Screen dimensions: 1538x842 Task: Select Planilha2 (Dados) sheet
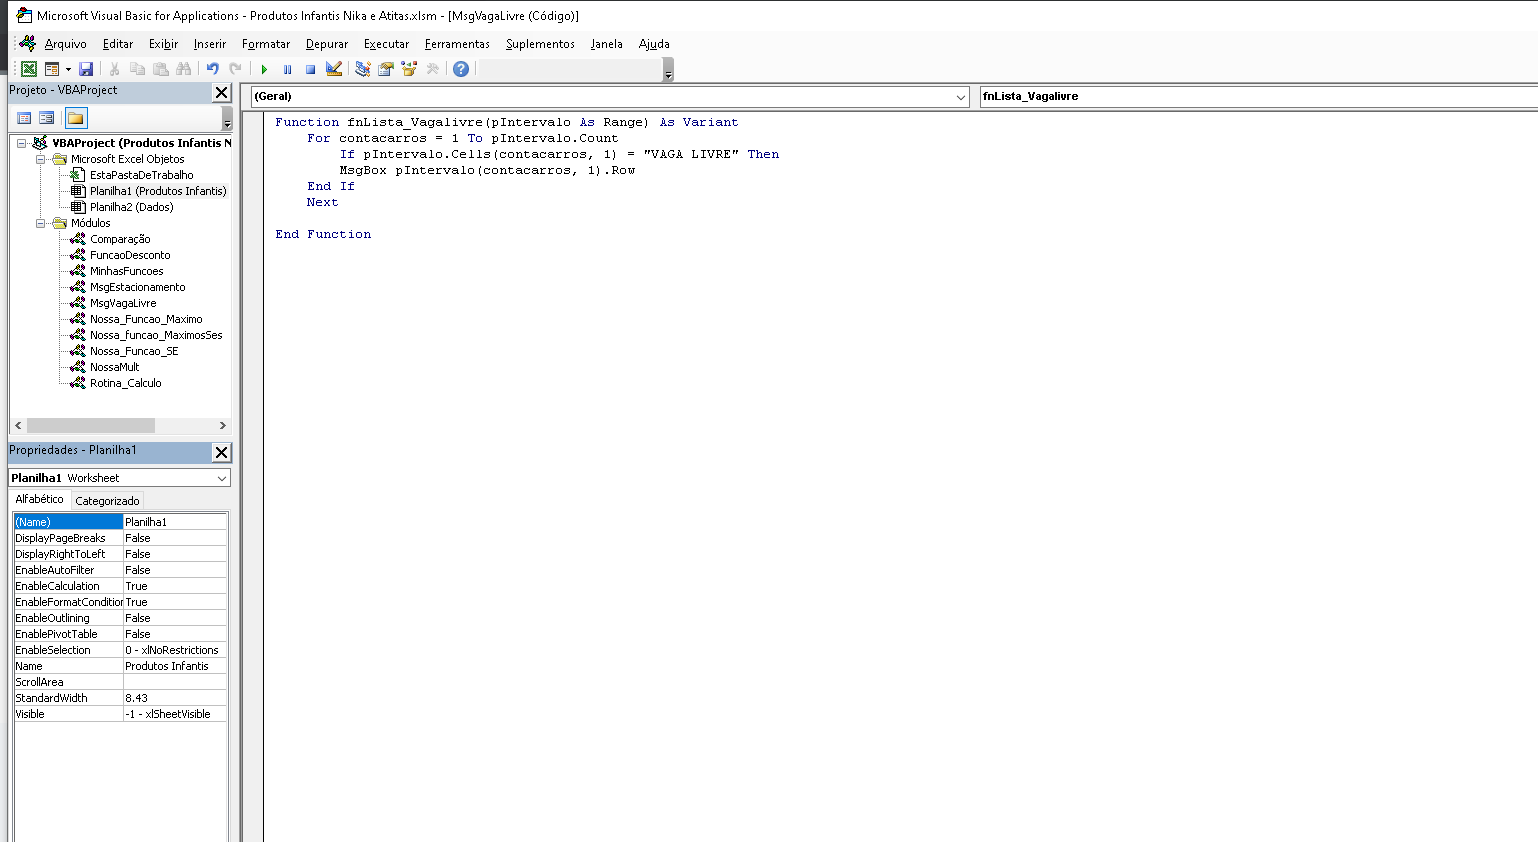131,207
